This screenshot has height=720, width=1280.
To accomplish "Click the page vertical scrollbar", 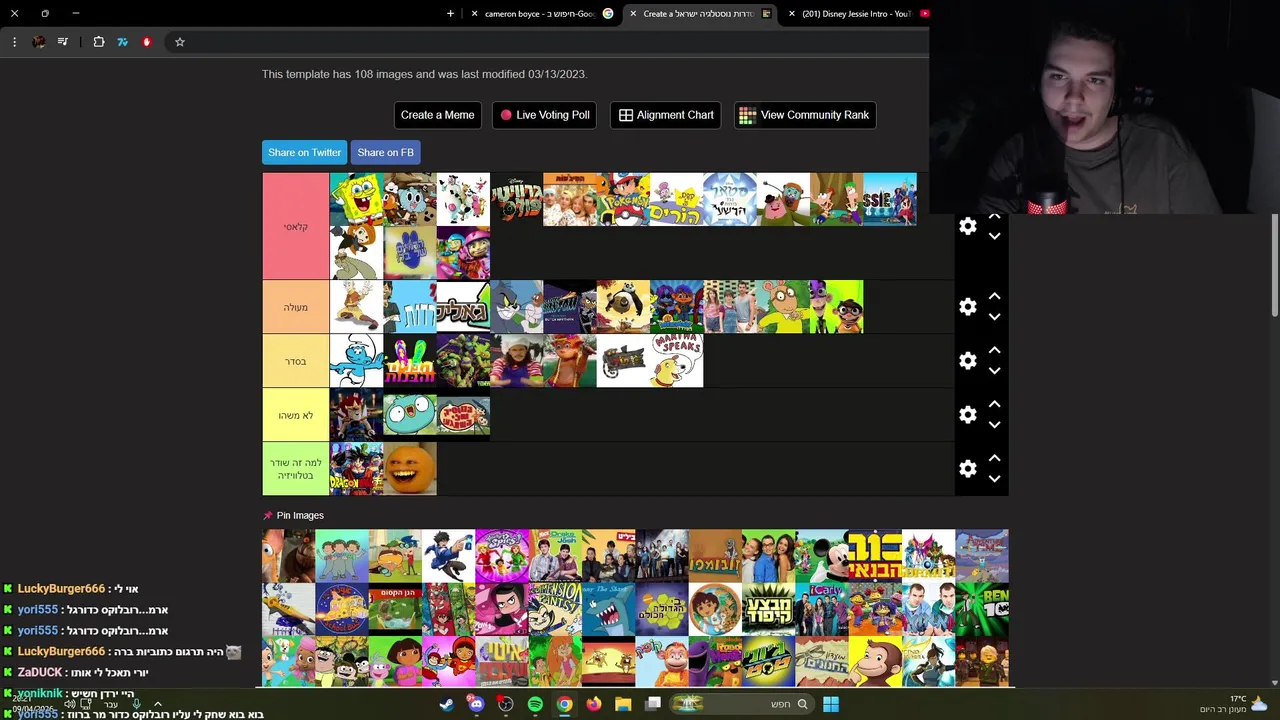I will point(1274,268).
